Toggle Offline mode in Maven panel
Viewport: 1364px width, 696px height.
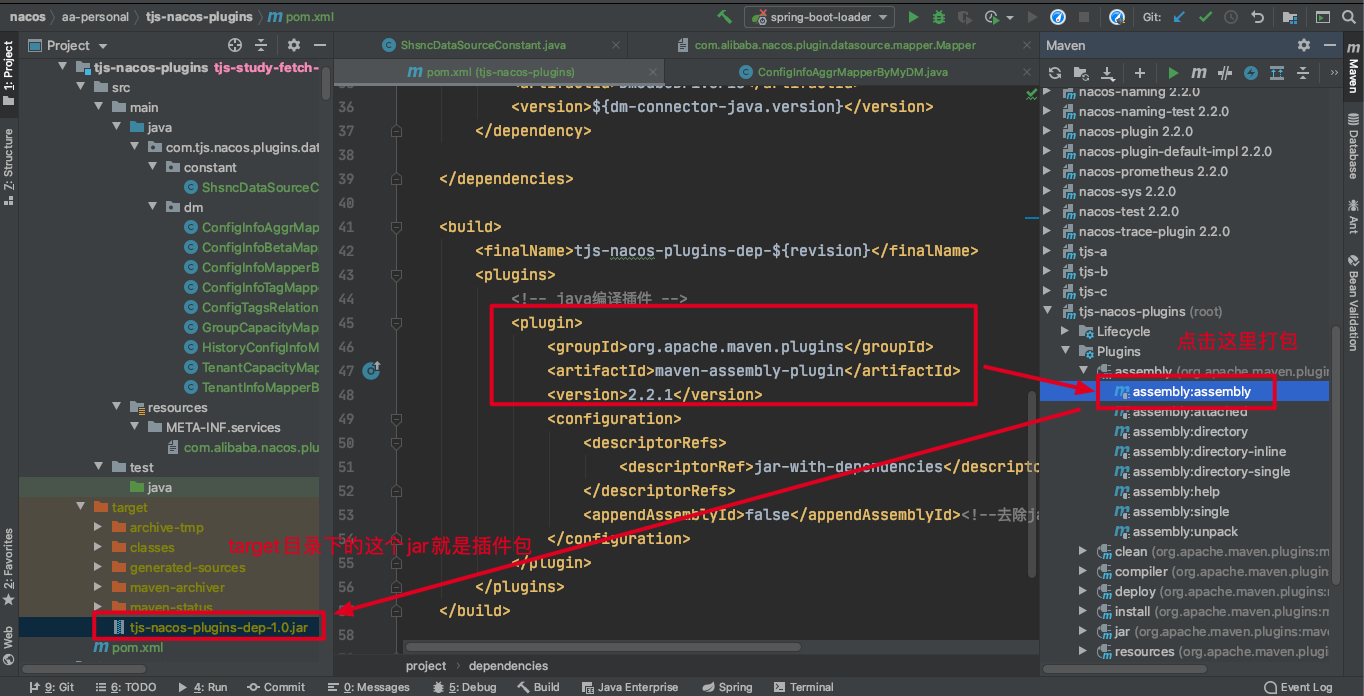click(x=1251, y=73)
